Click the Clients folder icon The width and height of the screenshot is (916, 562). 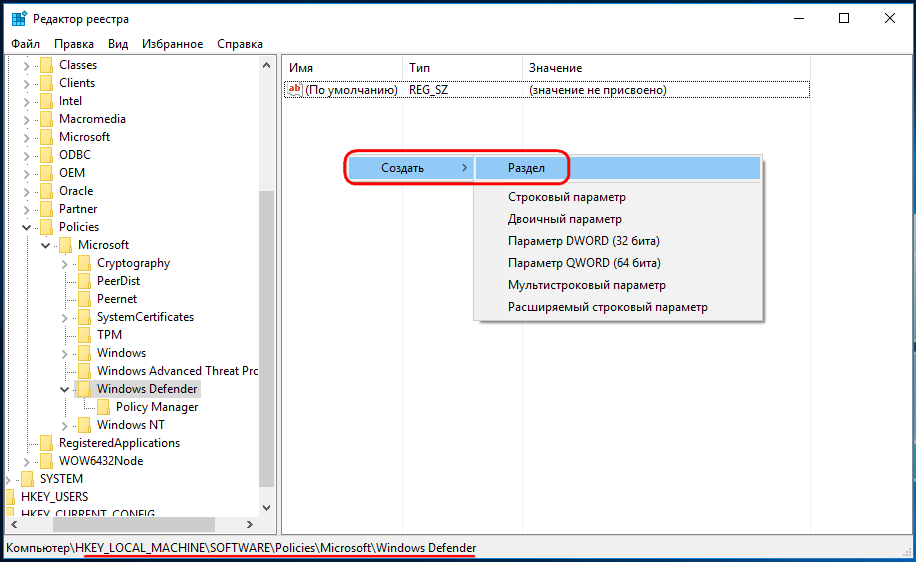(x=47, y=83)
